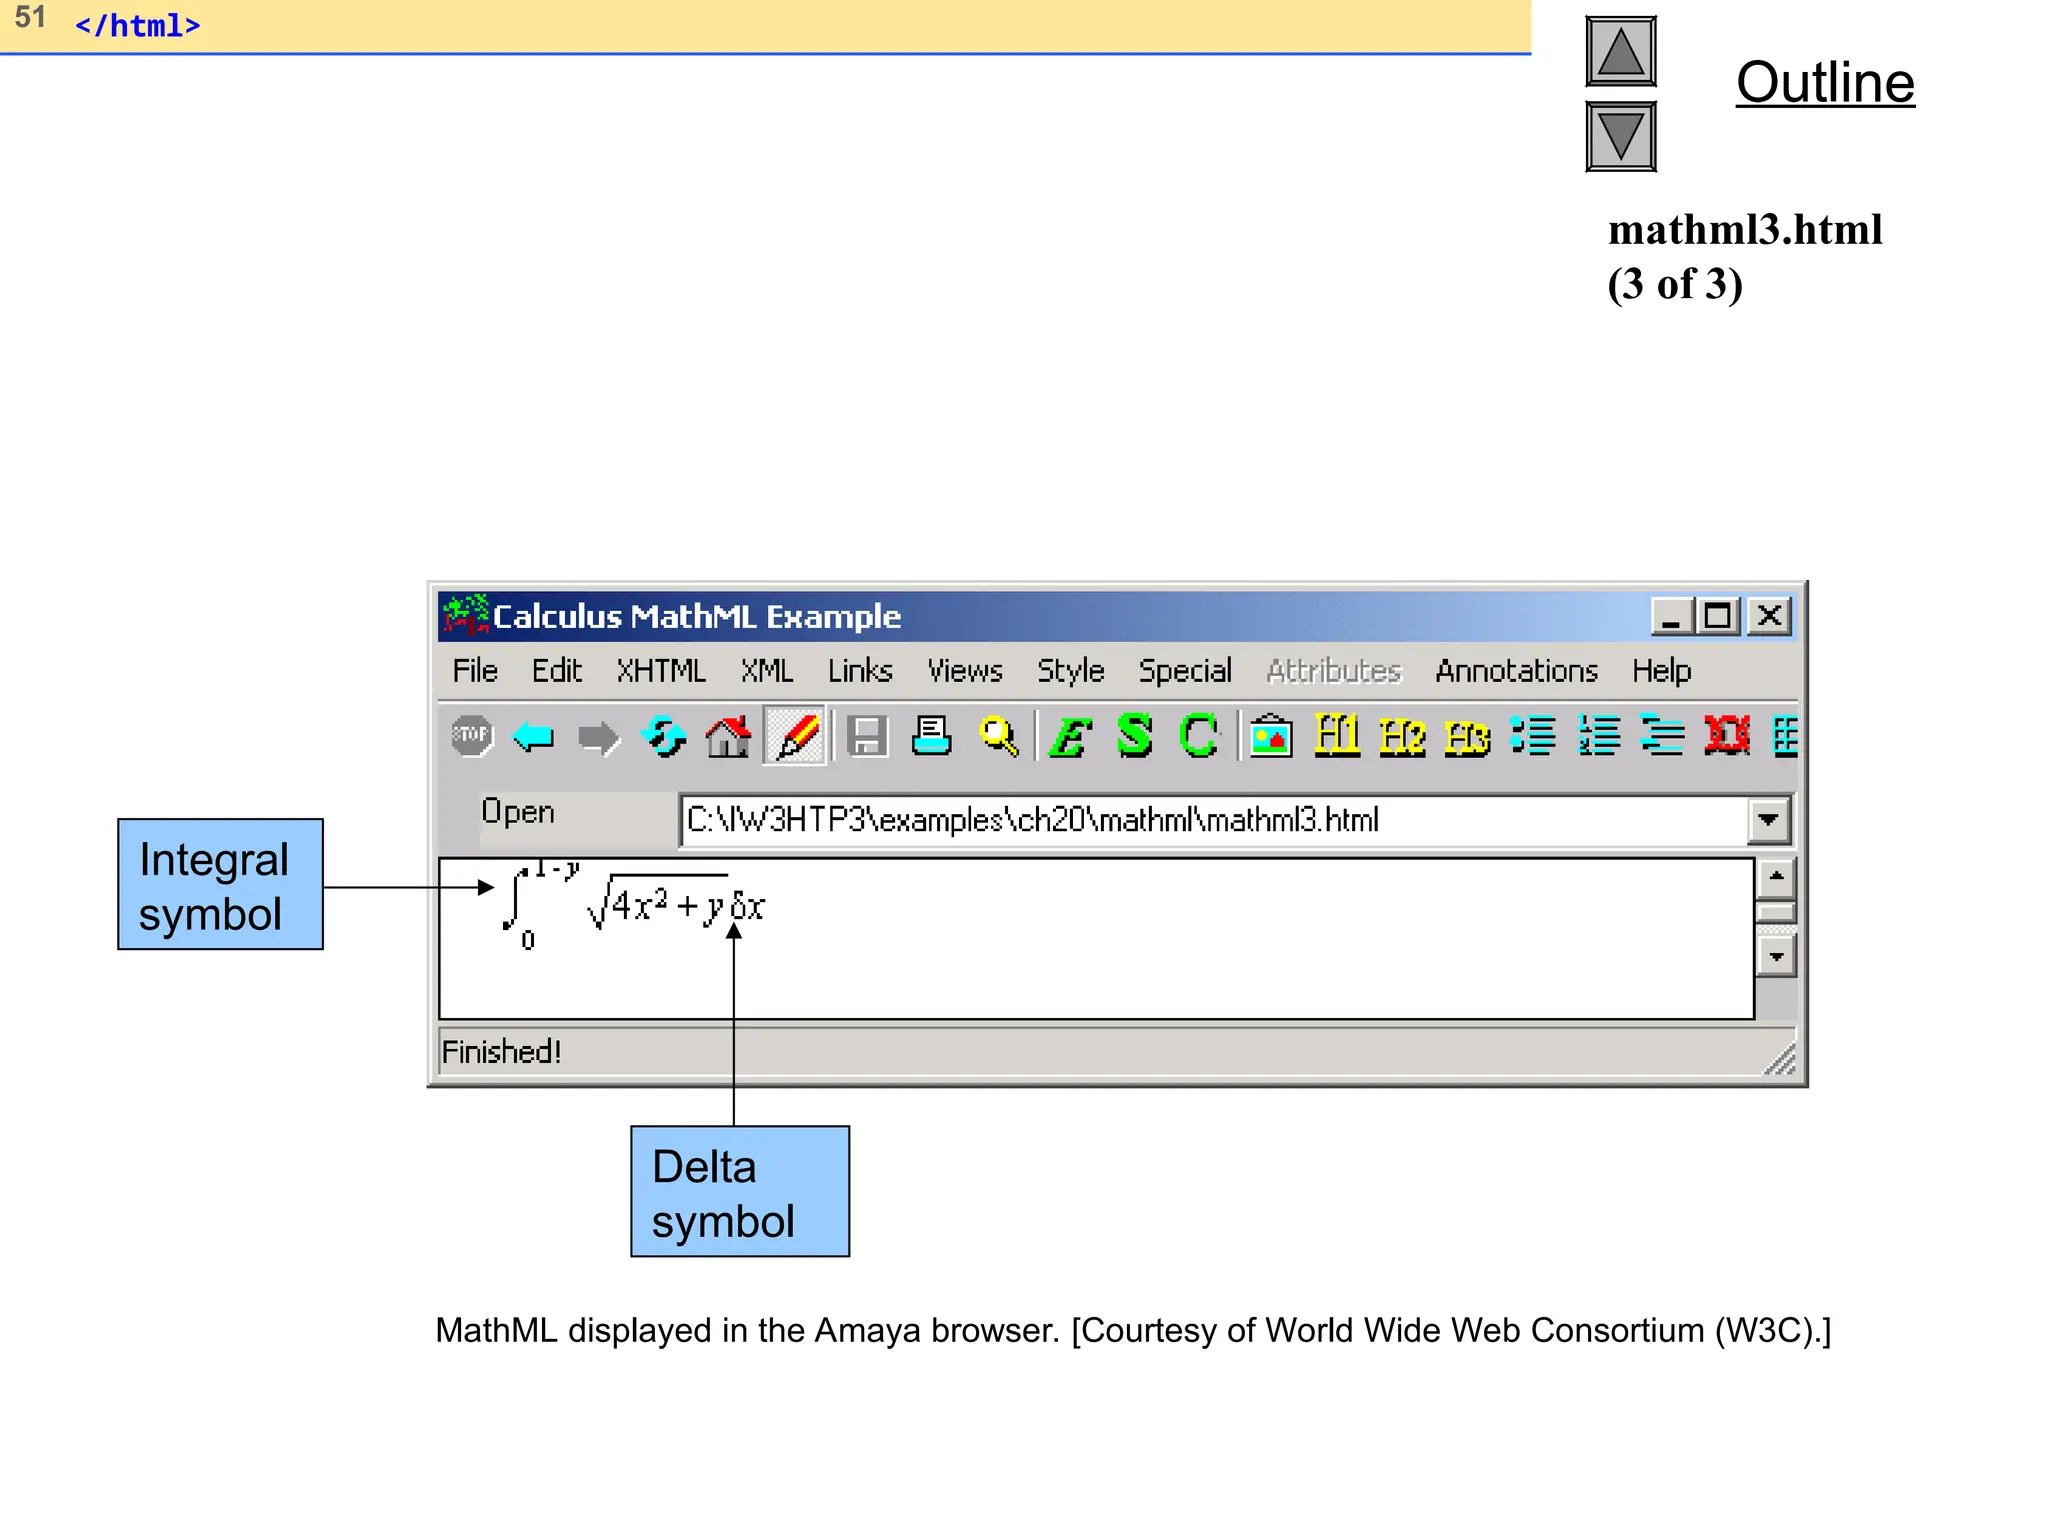Insert a numbered list
Image resolution: width=2048 pixels, height=1536 pixels.
point(1599,736)
